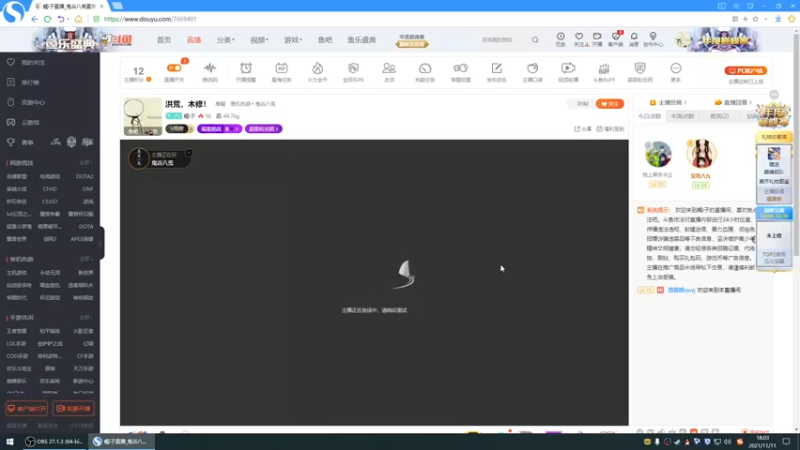
Task: Open 鱼吧 in top navigation
Action: [x=325, y=40]
